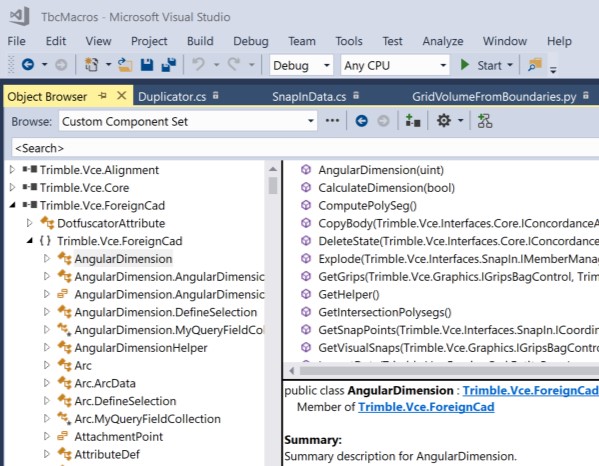This screenshot has height=466, width=599.
Task: Select the ComputePolySeg() member
Action: tap(367, 205)
